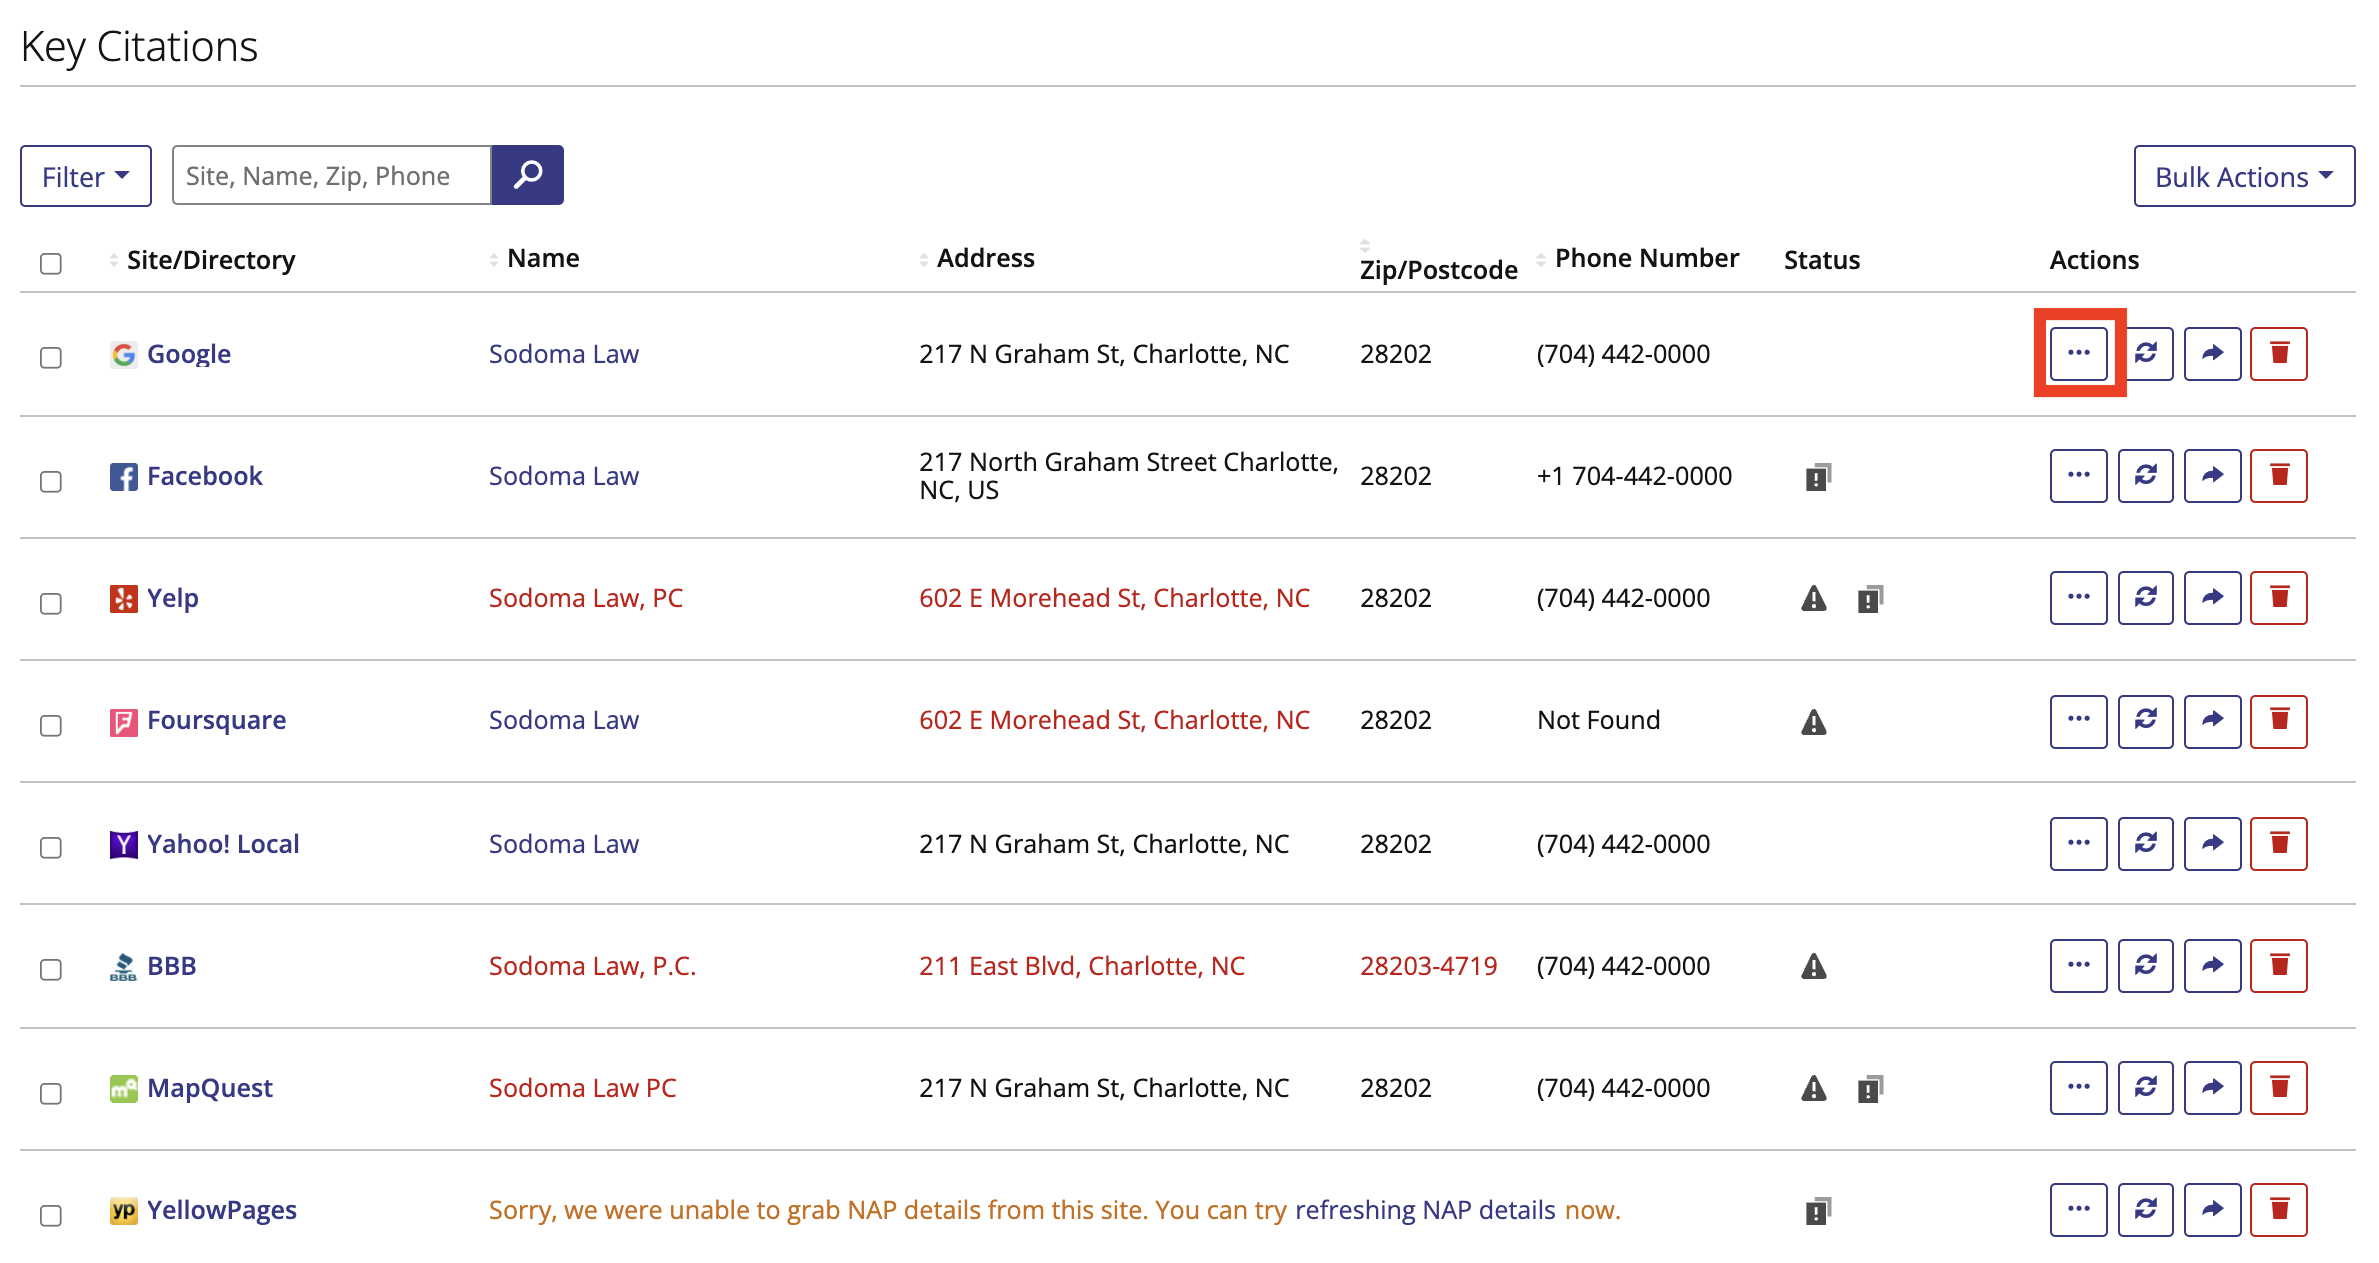The height and width of the screenshot is (1263, 2379).
Task: Open the Sodoma Law name link on Yahoo! Local
Action: (x=563, y=843)
